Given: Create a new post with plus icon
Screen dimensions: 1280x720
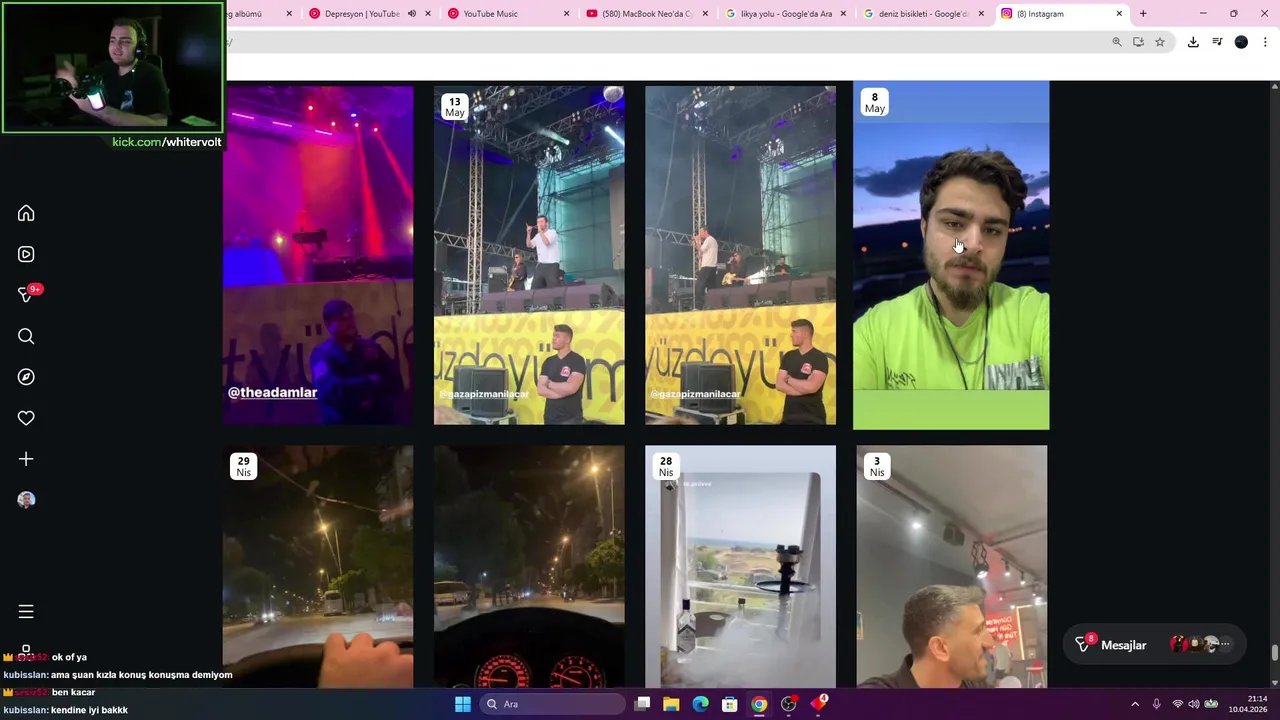Looking at the screenshot, I should (26, 459).
